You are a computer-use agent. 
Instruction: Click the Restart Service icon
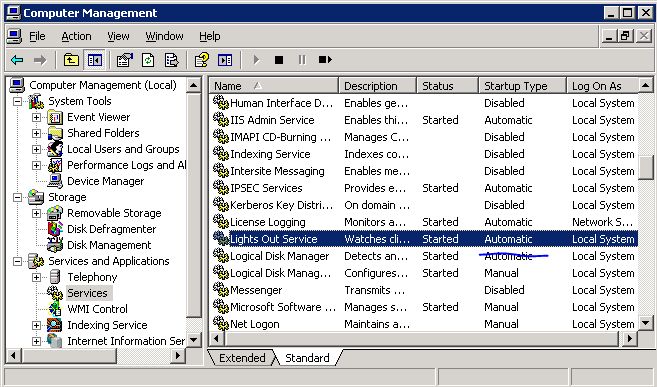[325, 60]
